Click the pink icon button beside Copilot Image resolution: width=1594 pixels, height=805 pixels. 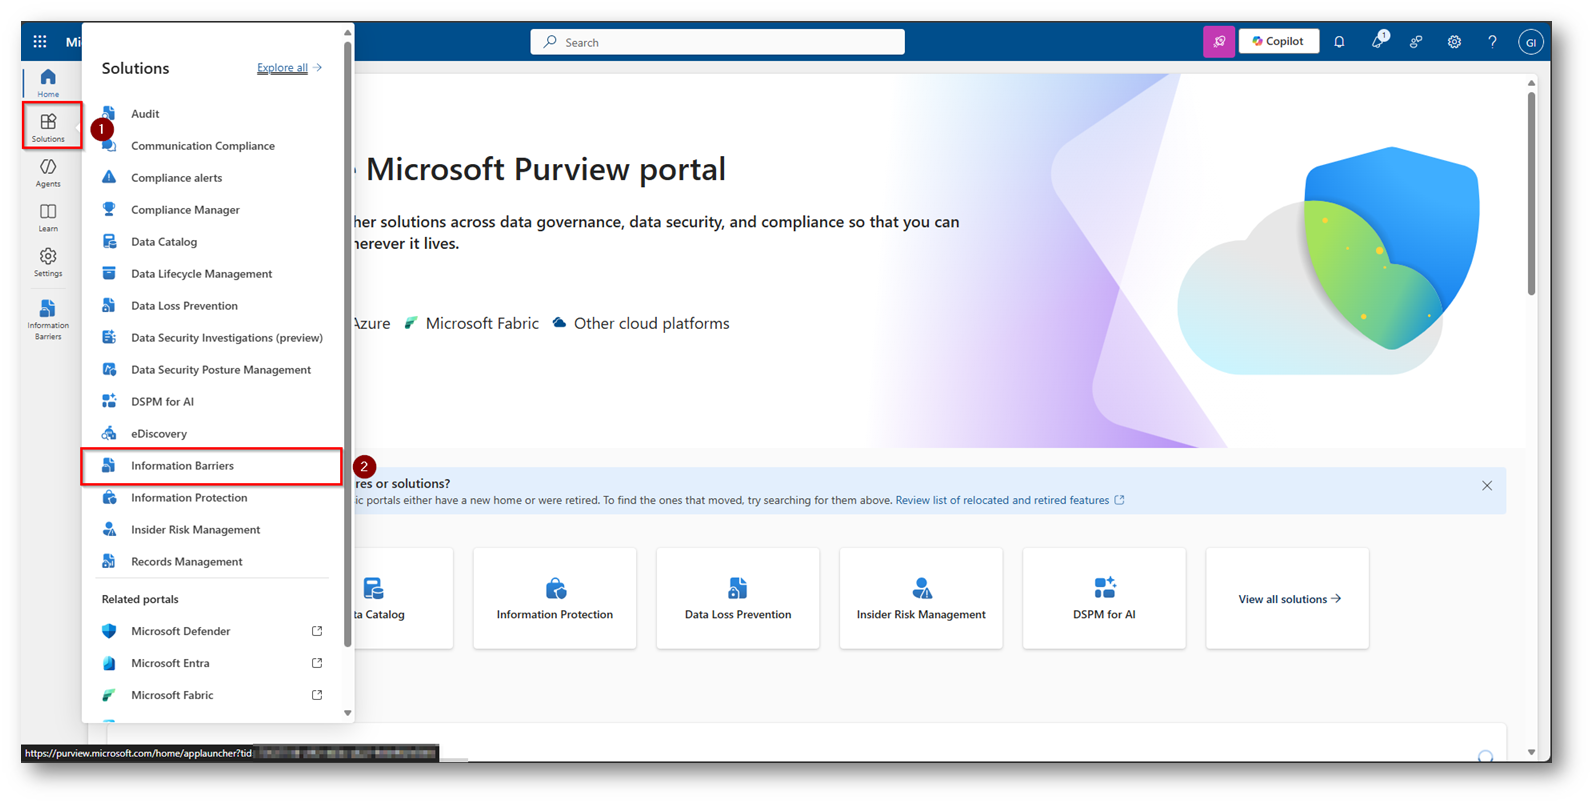1219,42
